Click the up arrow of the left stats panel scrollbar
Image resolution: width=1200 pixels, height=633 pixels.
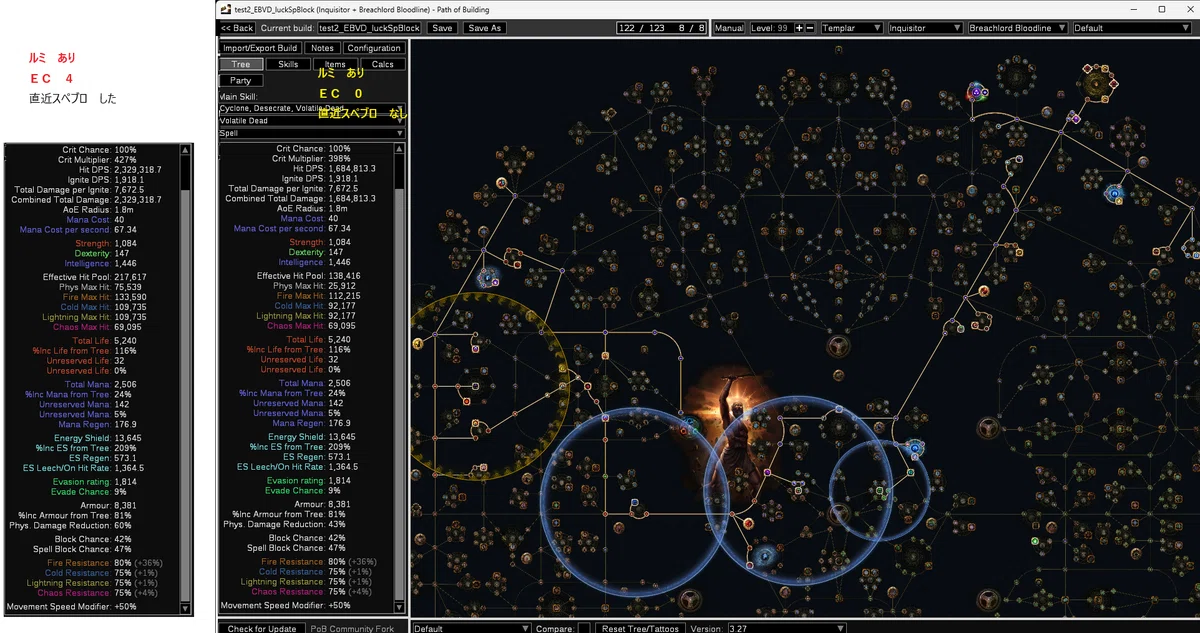tap(185, 149)
